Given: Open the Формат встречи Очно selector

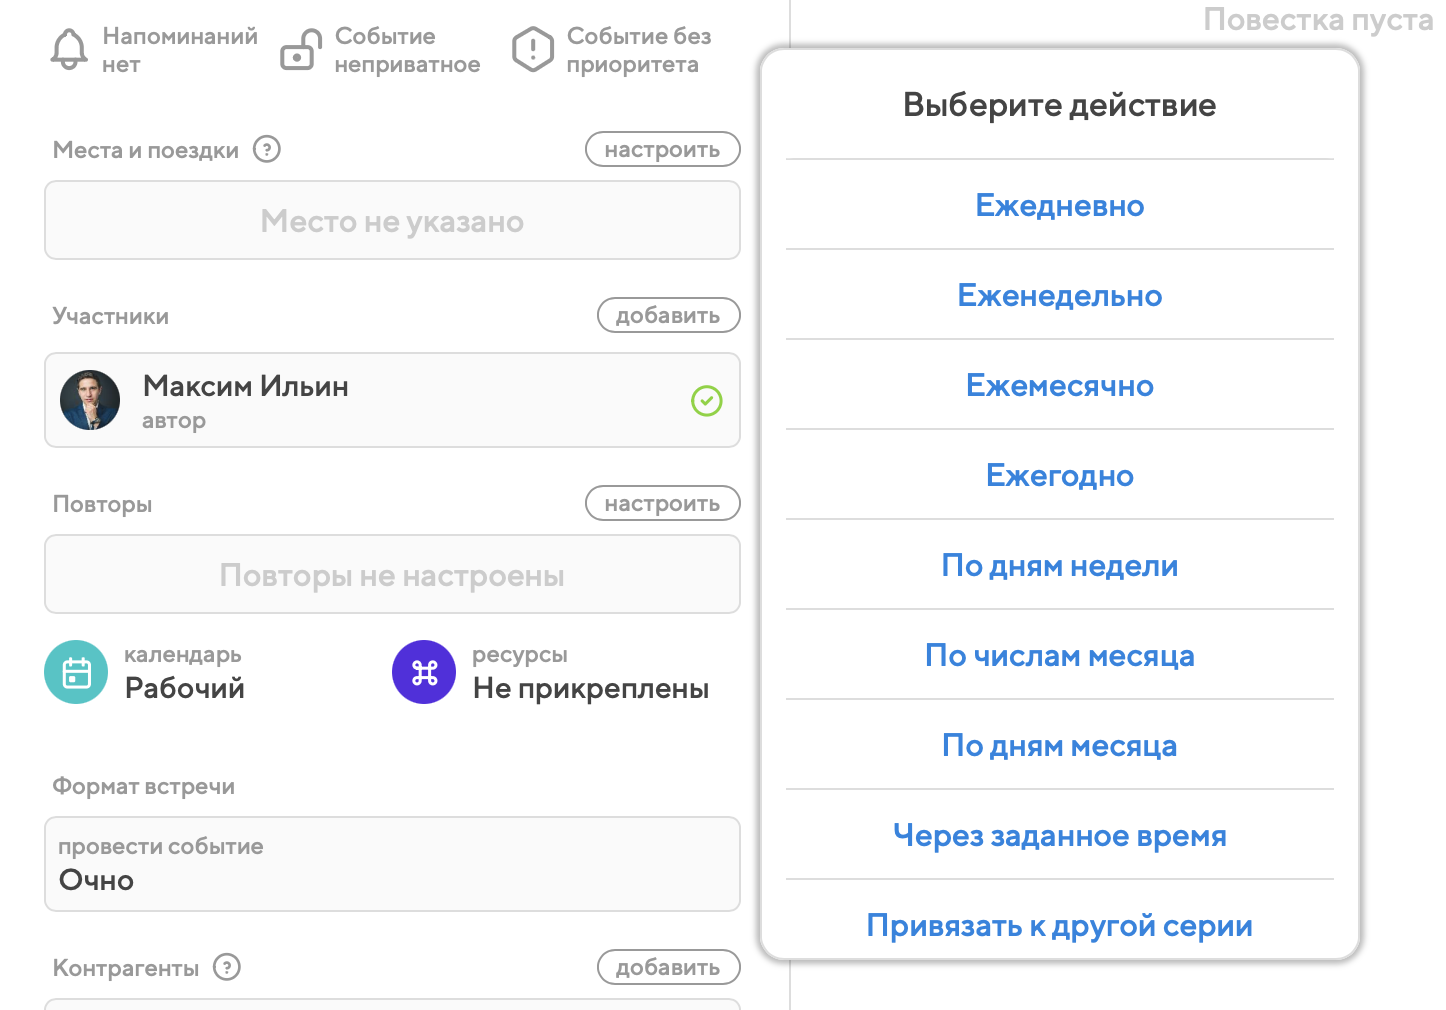Looking at the screenshot, I should 392,864.
